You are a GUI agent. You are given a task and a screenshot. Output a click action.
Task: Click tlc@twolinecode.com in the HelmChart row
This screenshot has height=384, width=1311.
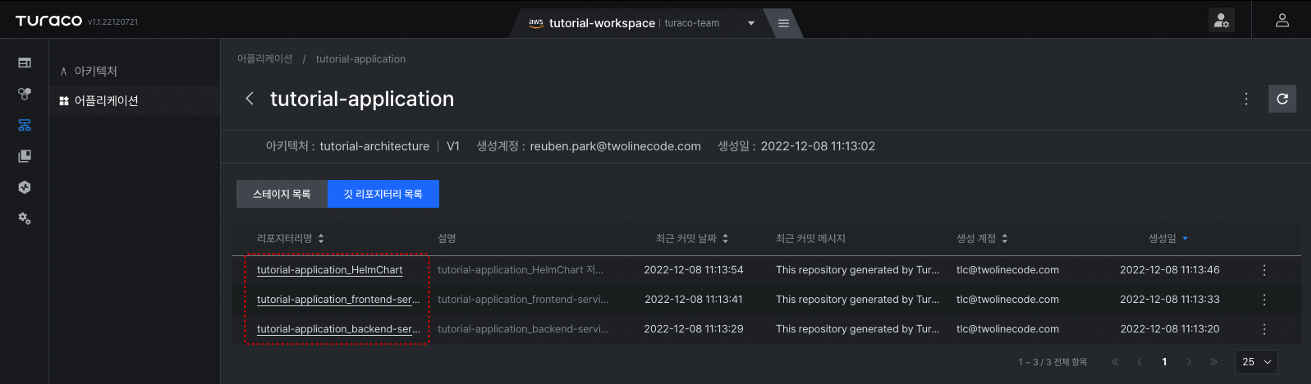click(x=1007, y=270)
